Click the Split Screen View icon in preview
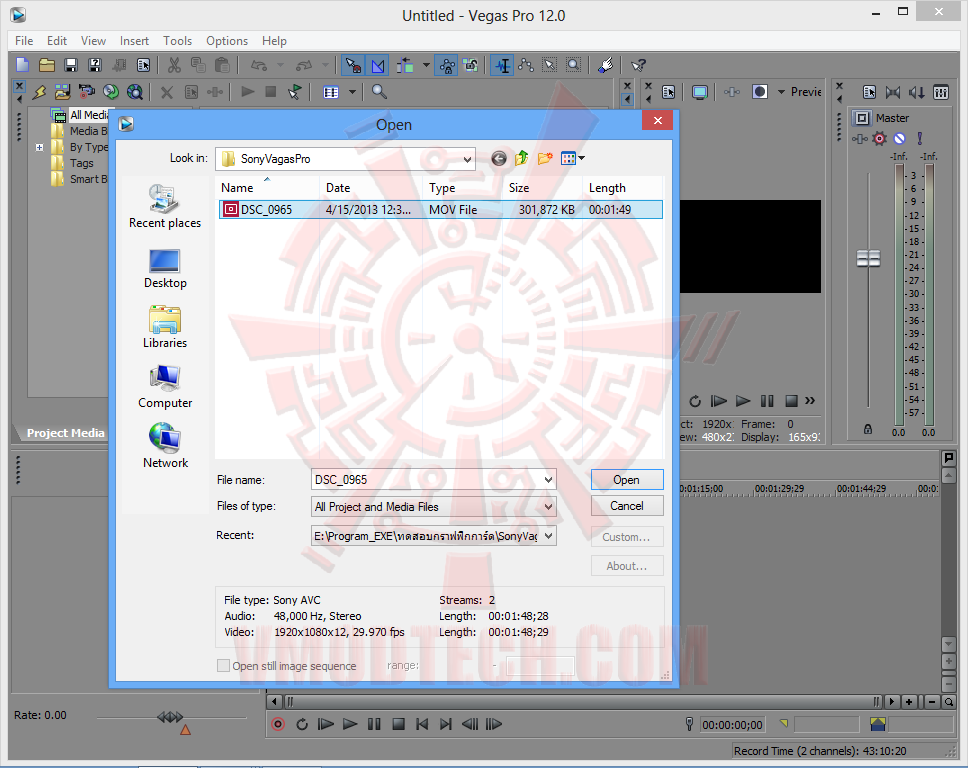Image resolution: width=968 pixels, height=768 pixels. tap(759, 92)
